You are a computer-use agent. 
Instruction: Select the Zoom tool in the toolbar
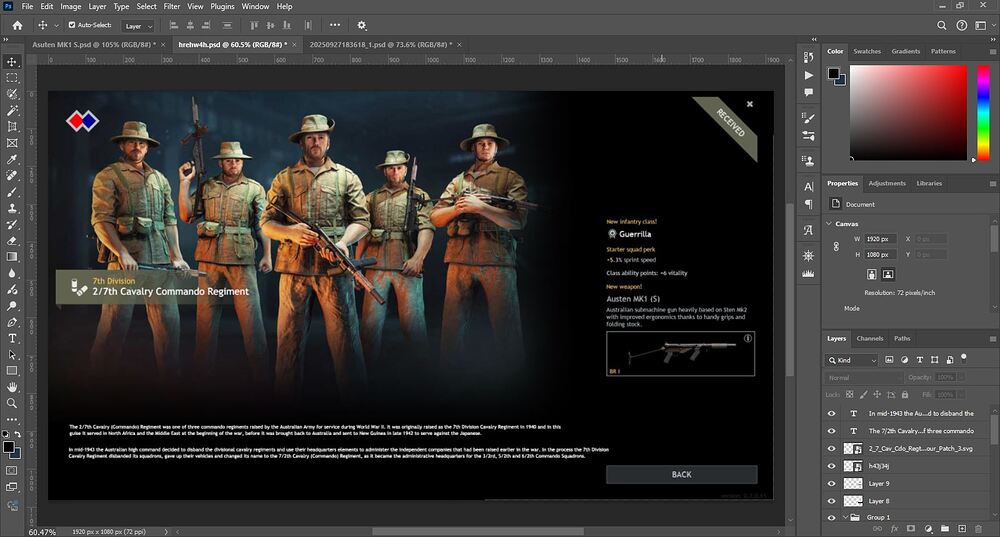(x=12, y=403)
